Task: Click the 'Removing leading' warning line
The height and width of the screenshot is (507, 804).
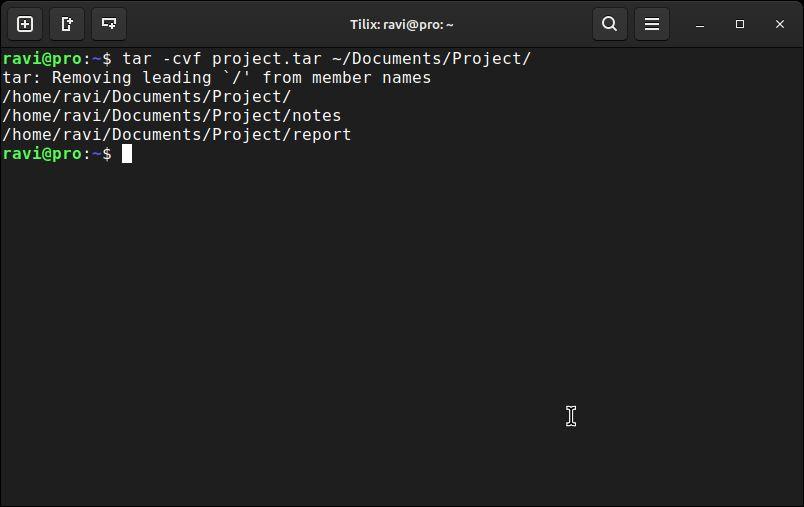Action: pos(217,78)
